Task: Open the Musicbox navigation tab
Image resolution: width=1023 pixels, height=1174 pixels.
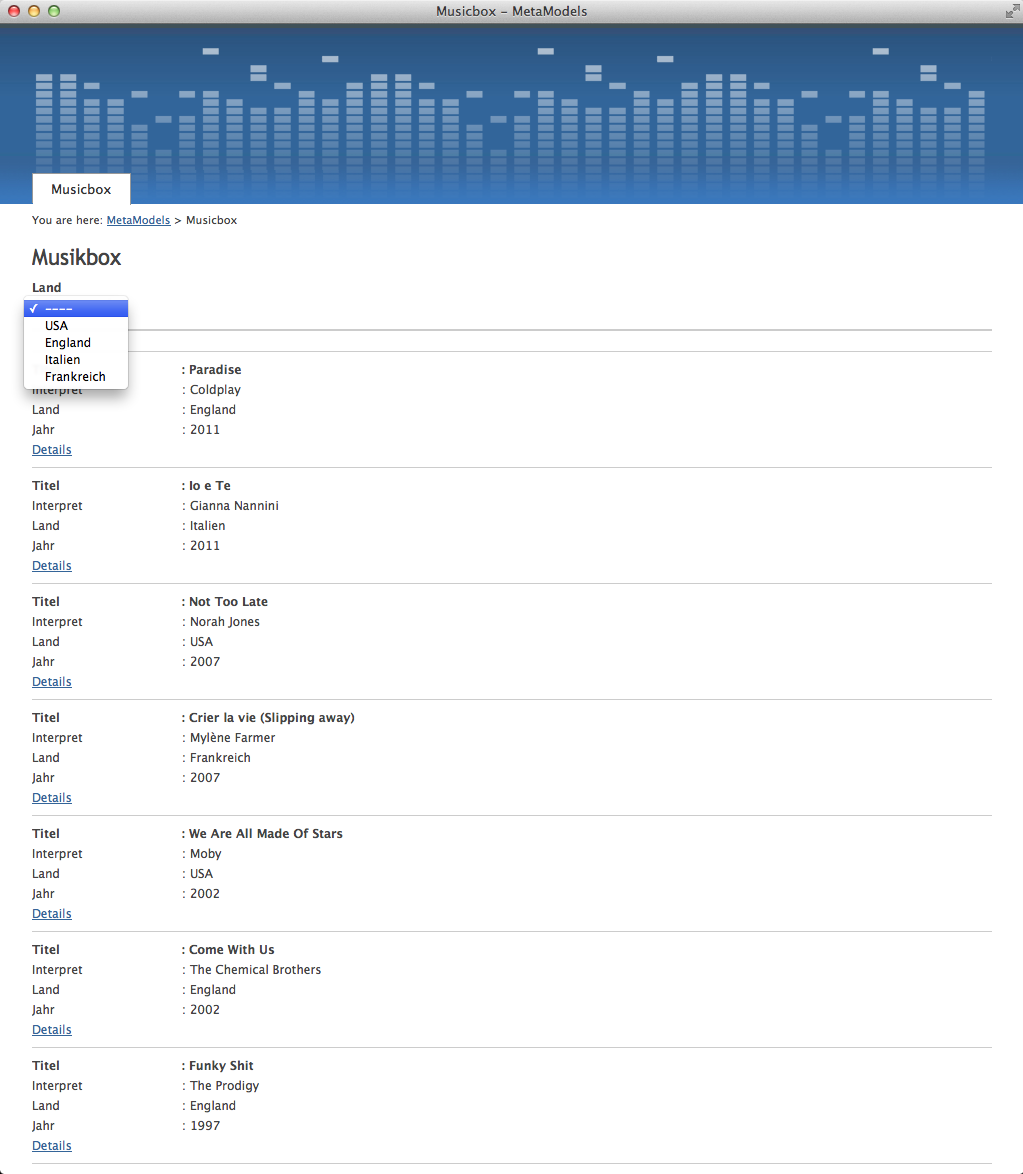Action: (81, 189)
